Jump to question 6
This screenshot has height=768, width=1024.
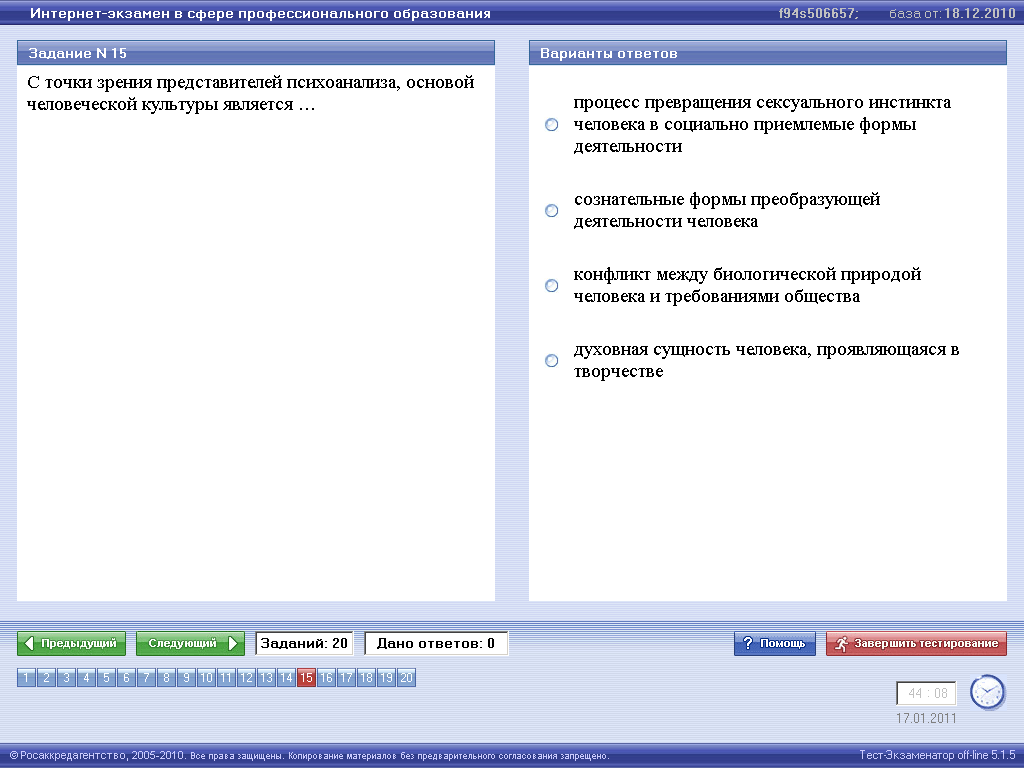[126, 678]
